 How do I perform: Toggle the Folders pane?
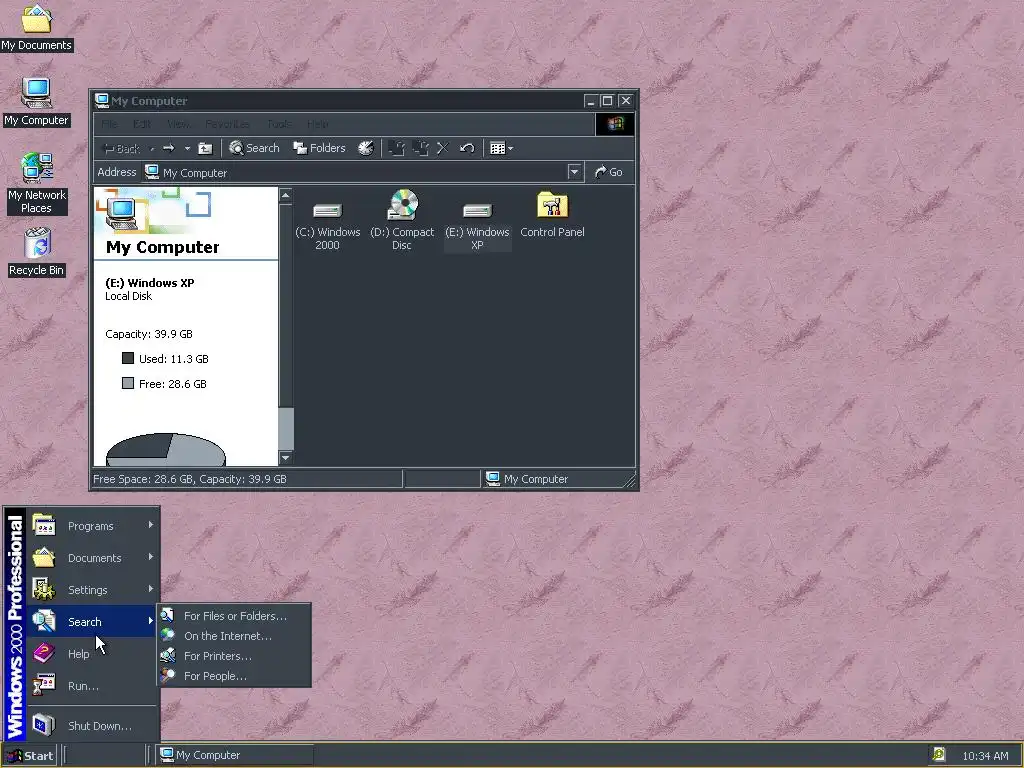[x=319, y=148]
